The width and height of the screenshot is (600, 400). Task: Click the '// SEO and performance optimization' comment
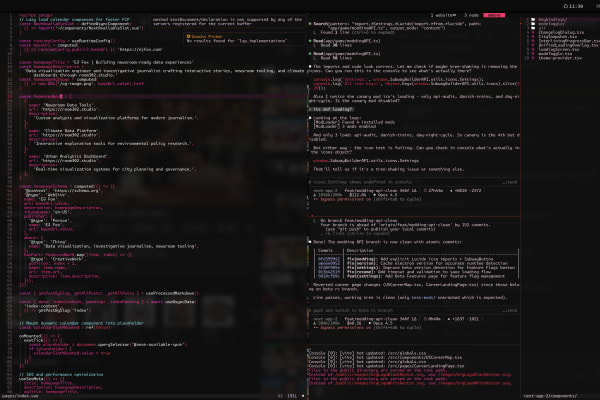61,374
